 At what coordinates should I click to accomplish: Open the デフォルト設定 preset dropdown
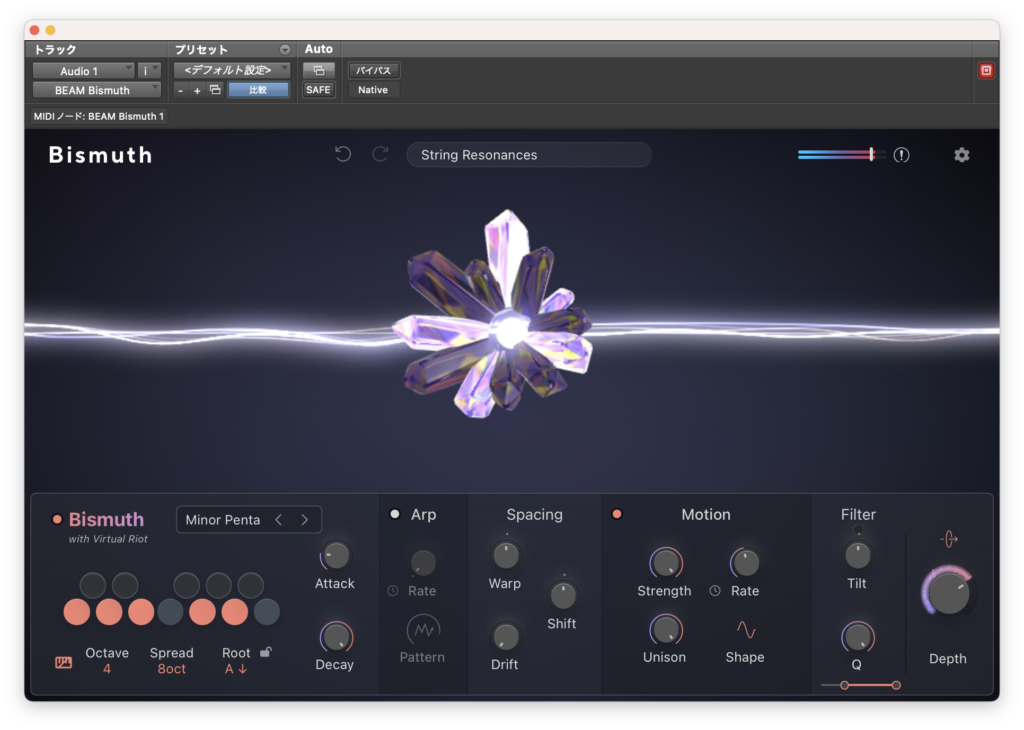click(232, 71)
